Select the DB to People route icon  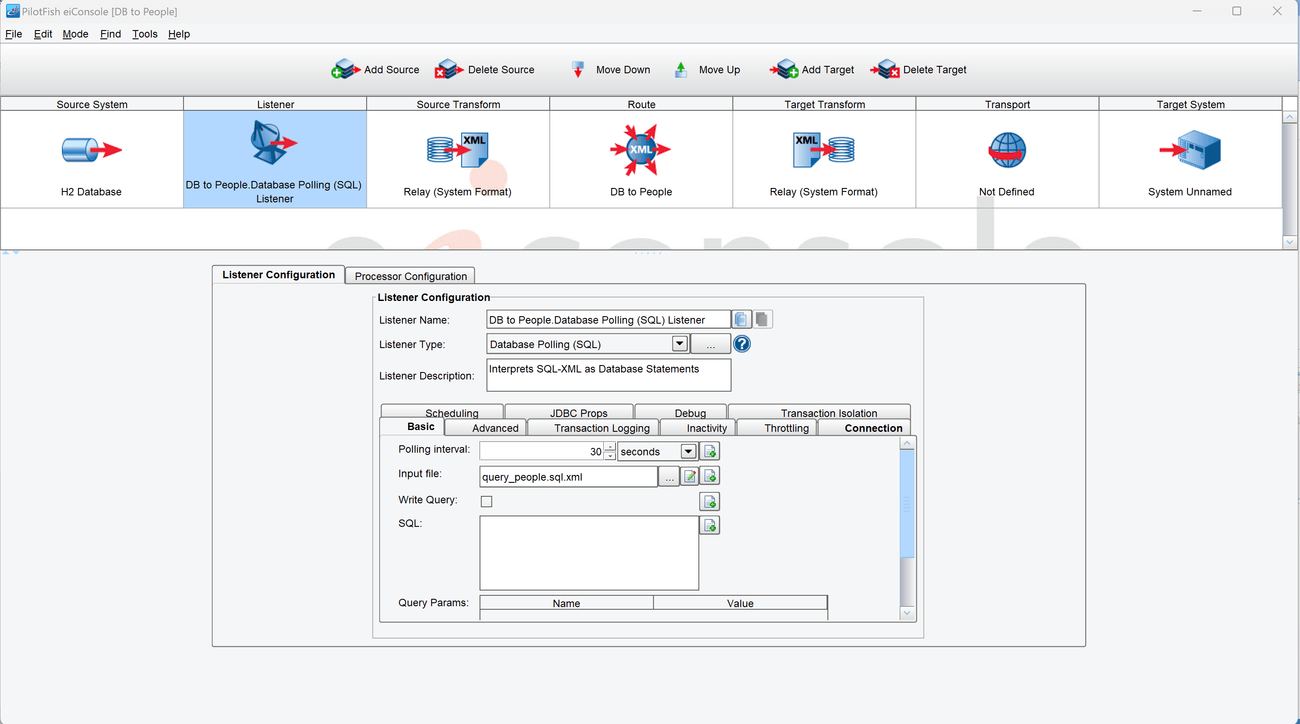pos(641,150)
